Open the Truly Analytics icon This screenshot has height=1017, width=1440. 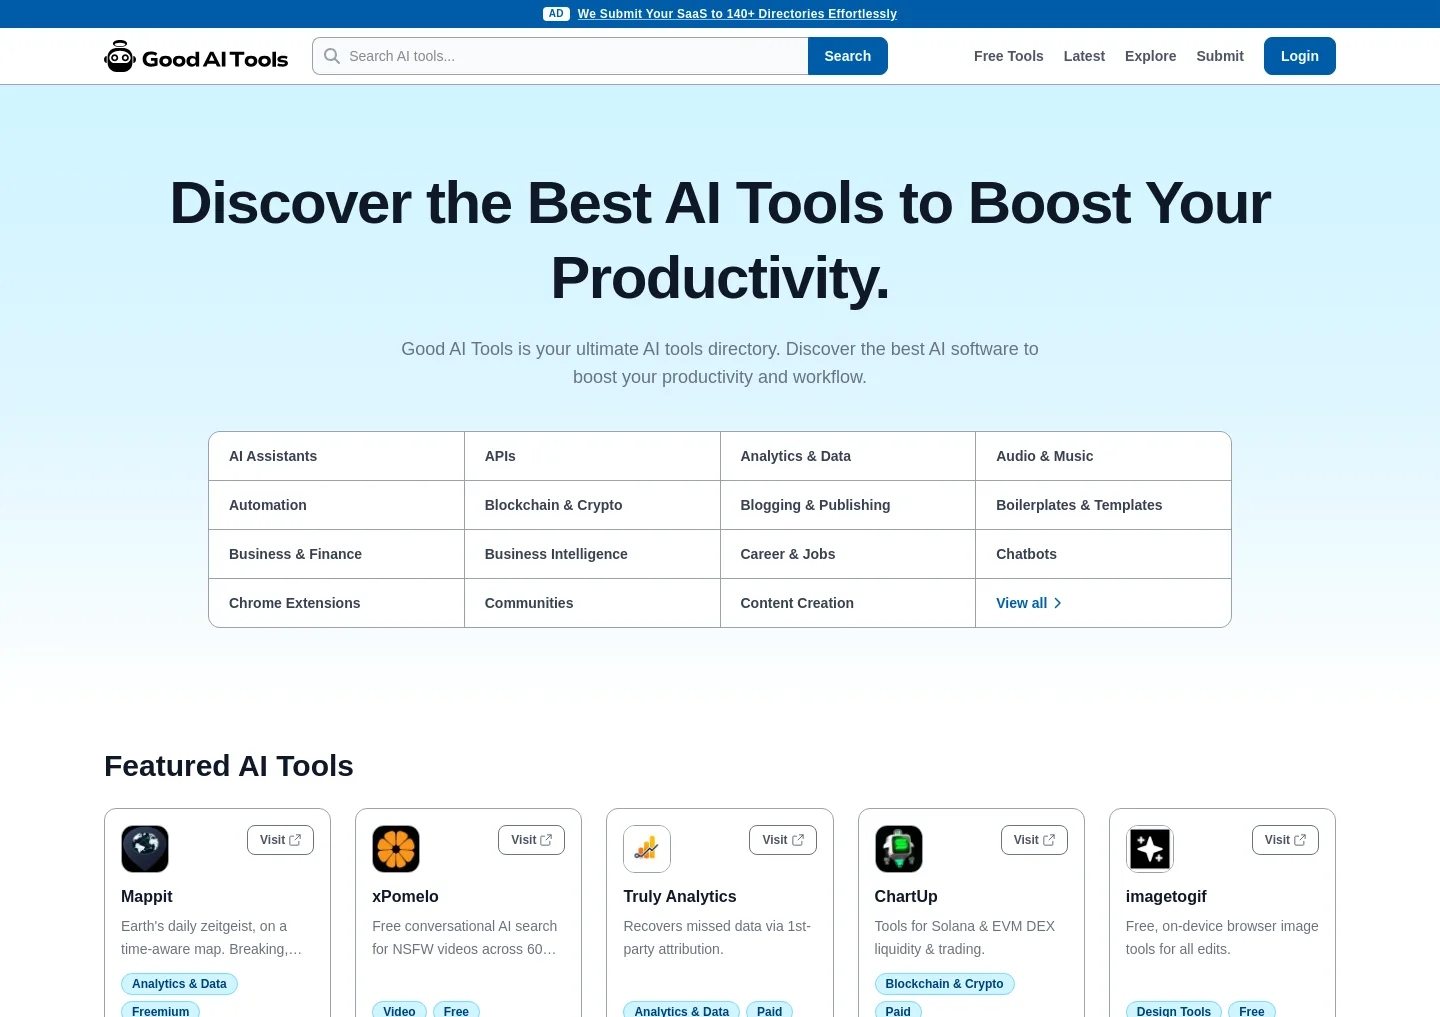tap(647, 849)
